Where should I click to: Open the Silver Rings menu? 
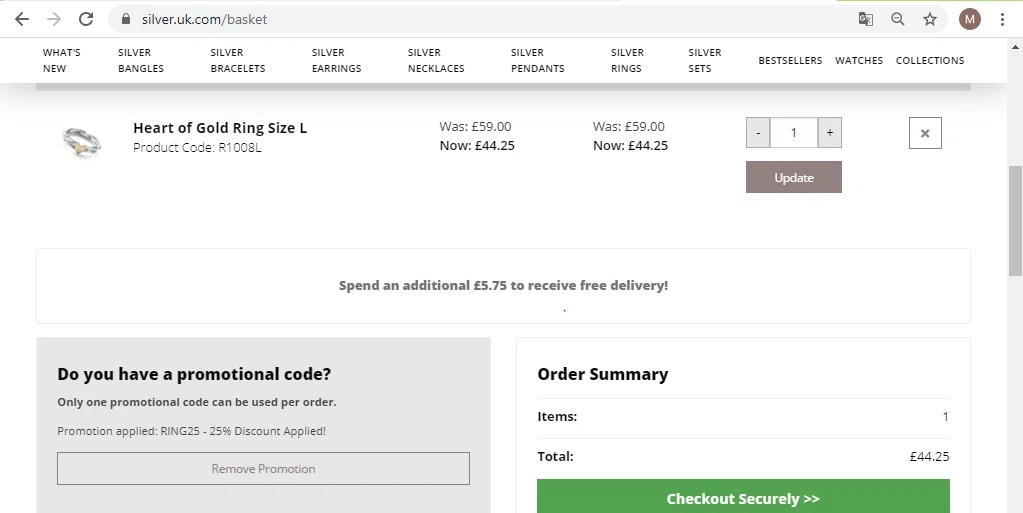(x=627, y=60)
